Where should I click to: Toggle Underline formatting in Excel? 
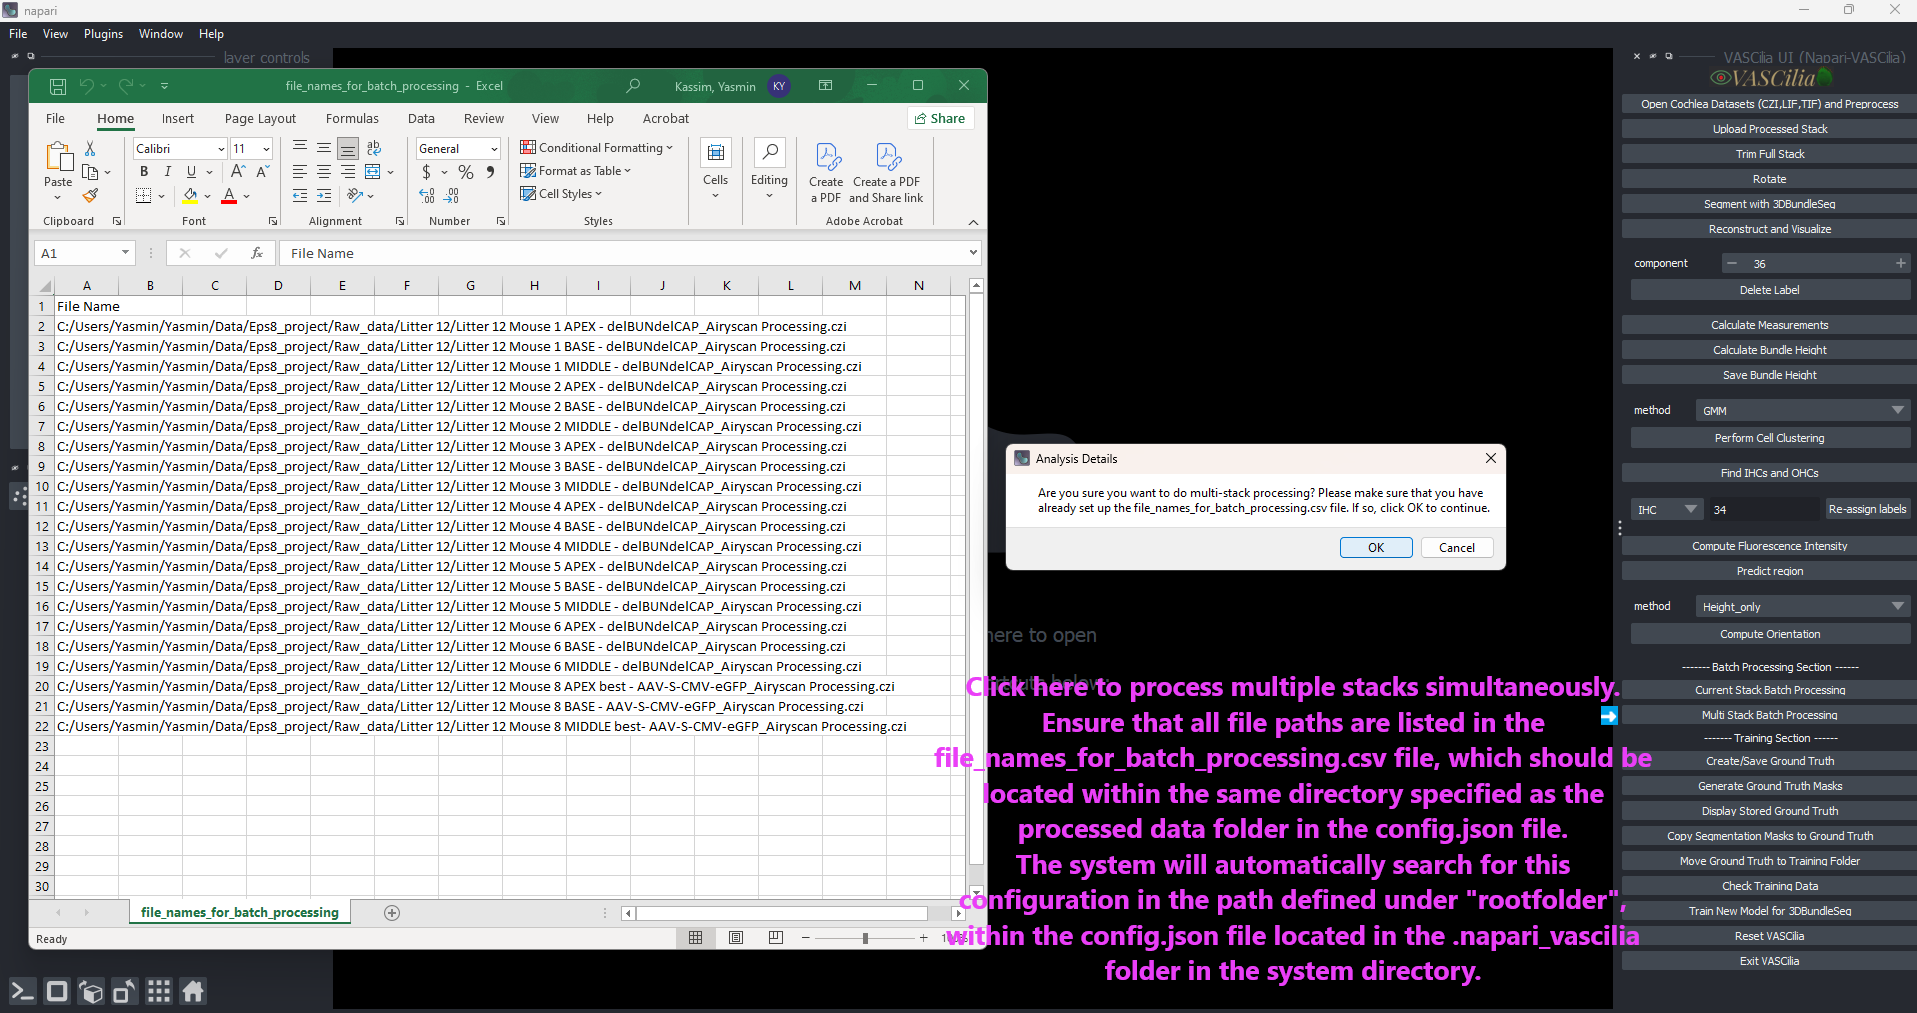click(192, 172)
